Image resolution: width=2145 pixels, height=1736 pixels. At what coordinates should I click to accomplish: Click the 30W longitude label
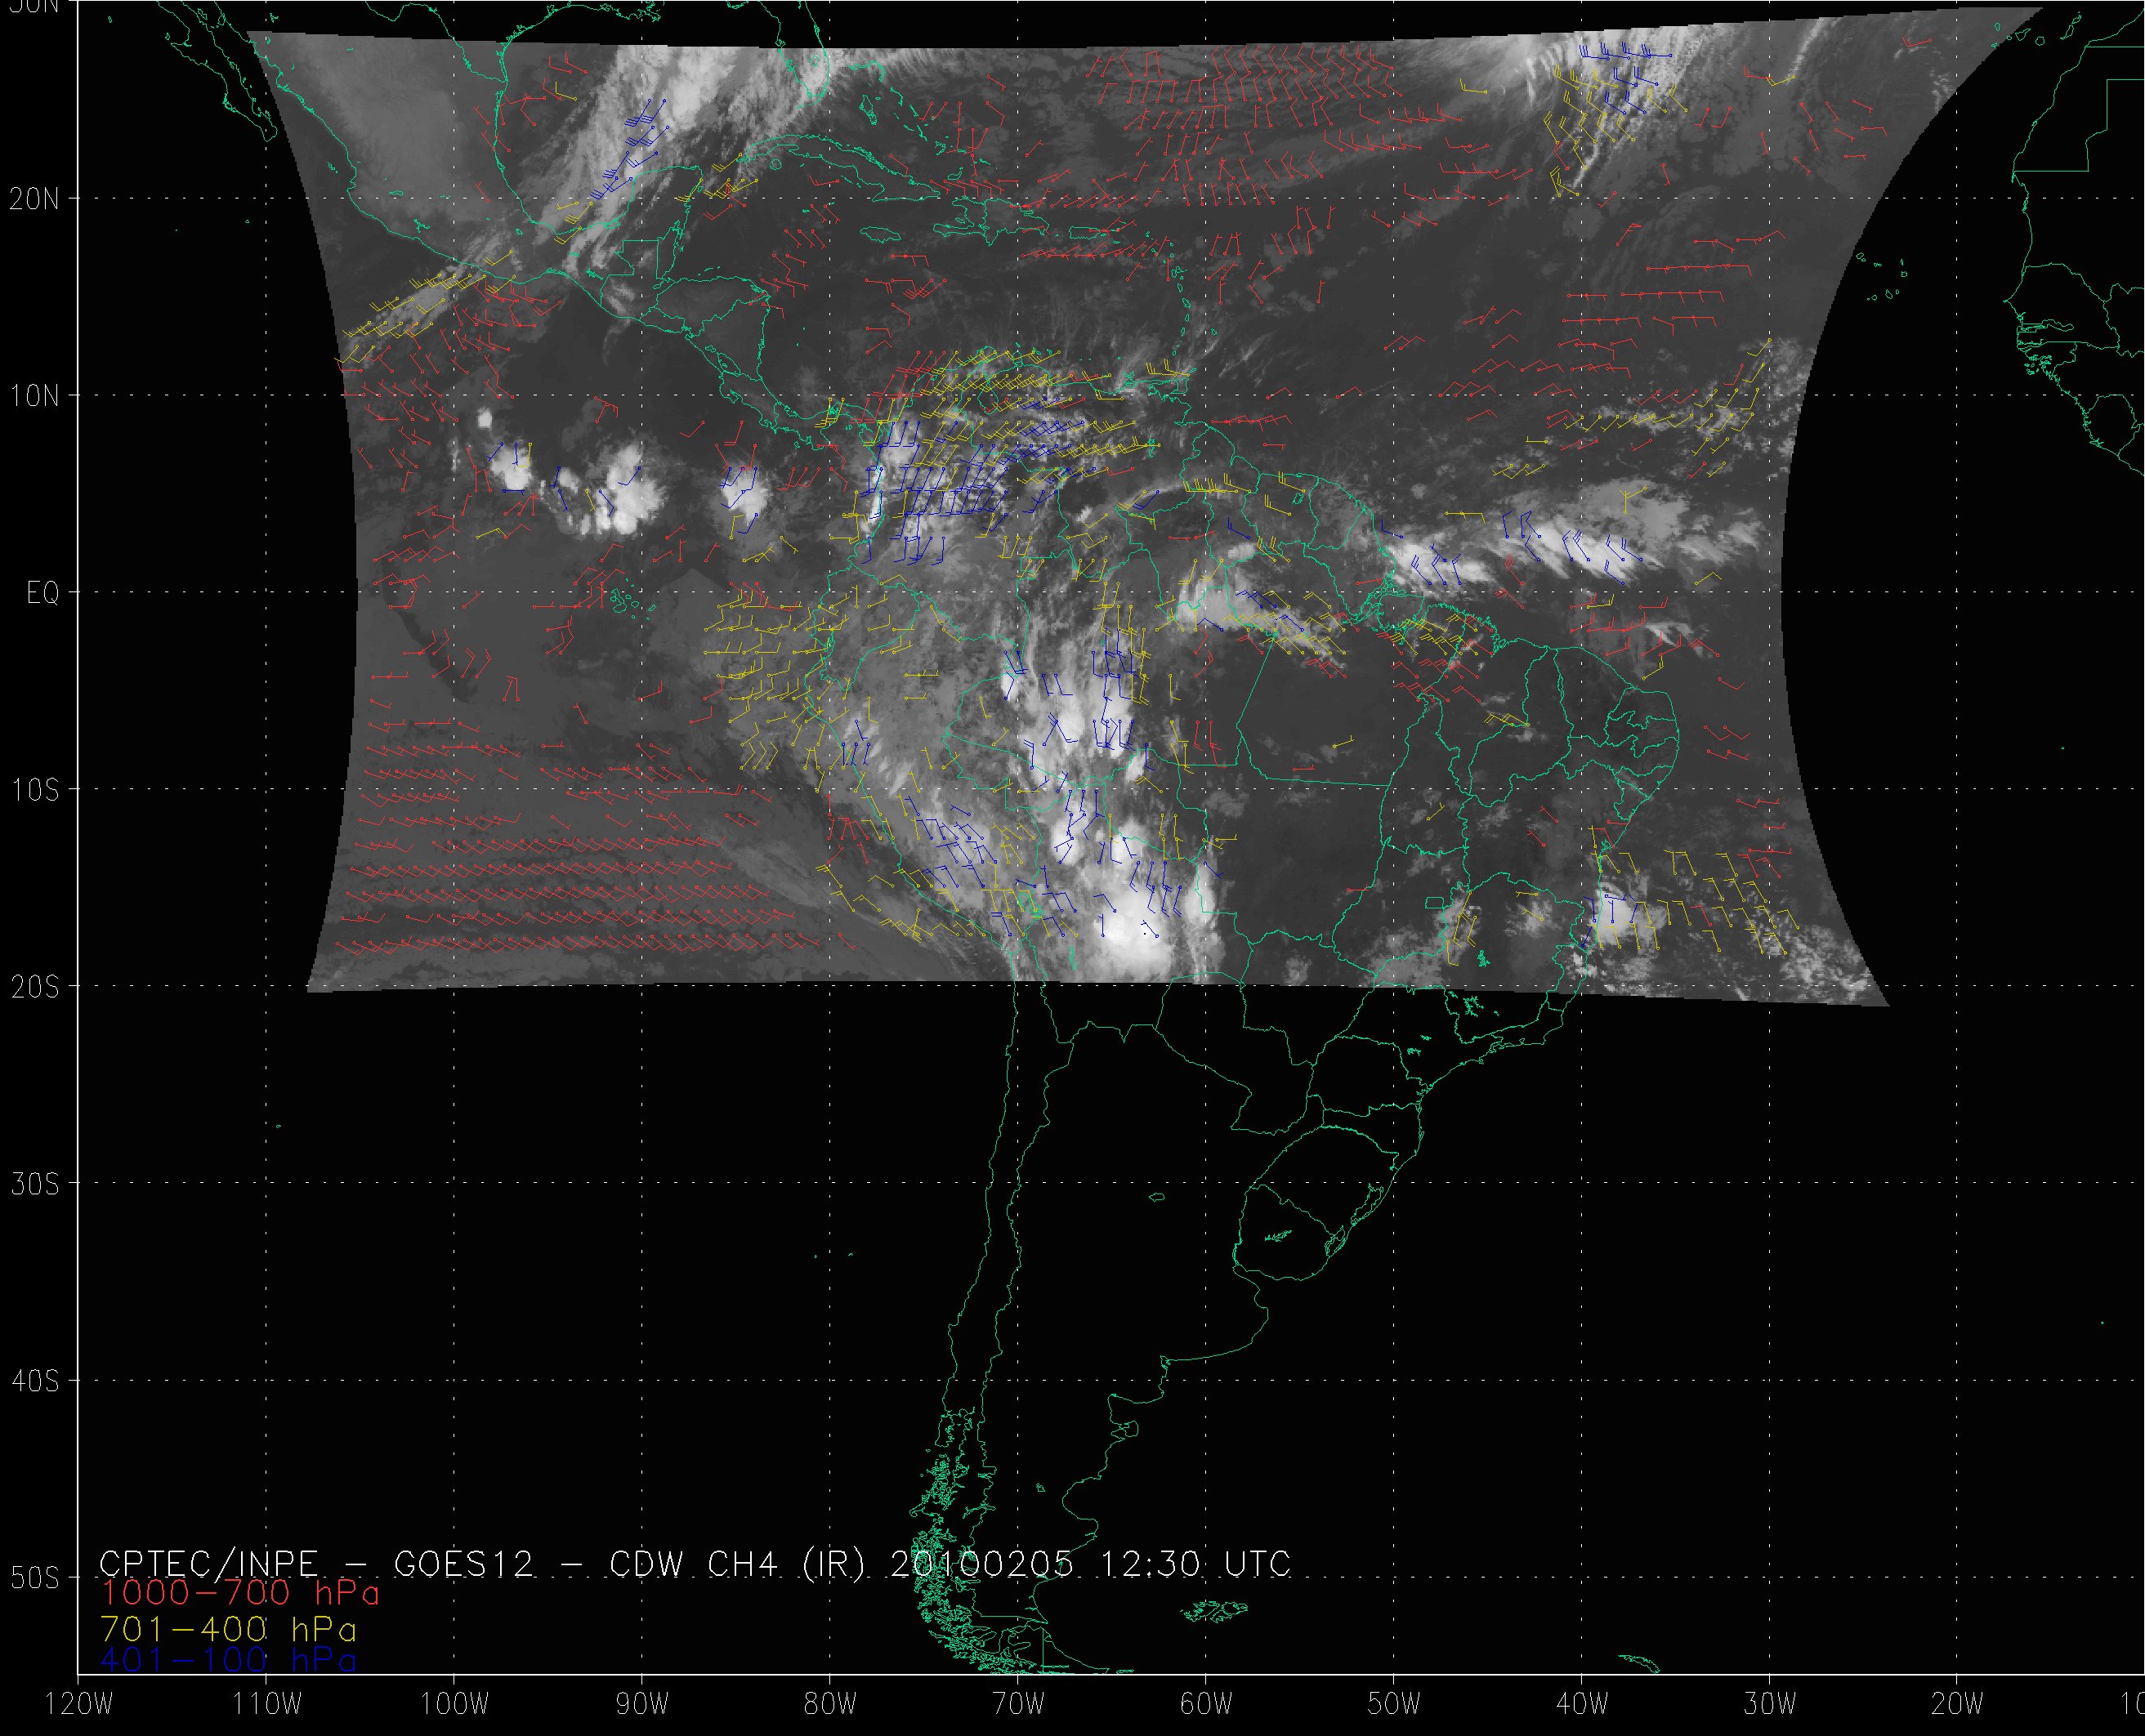click(1770, 1705)
